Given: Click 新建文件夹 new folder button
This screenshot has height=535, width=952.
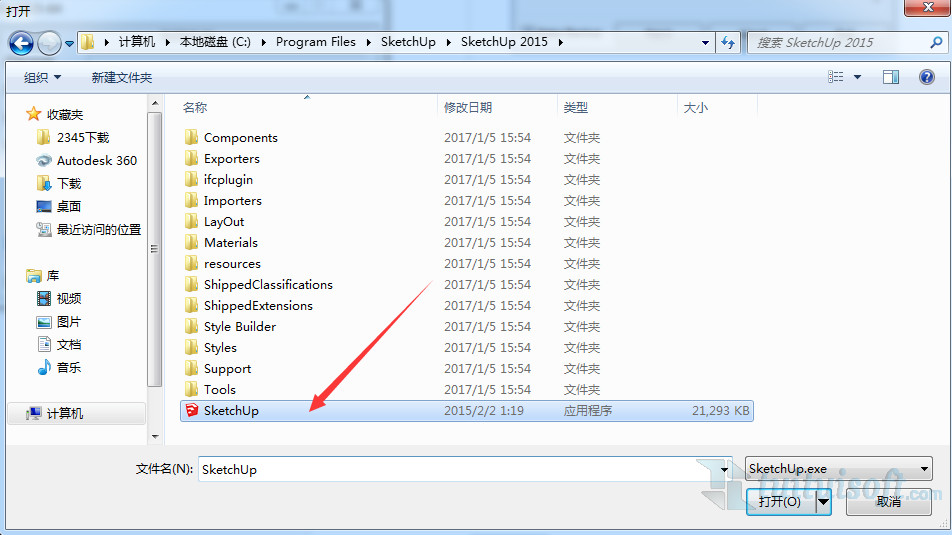Looking at the screenshot, I should pyautogui.click(x=121, y=77).
